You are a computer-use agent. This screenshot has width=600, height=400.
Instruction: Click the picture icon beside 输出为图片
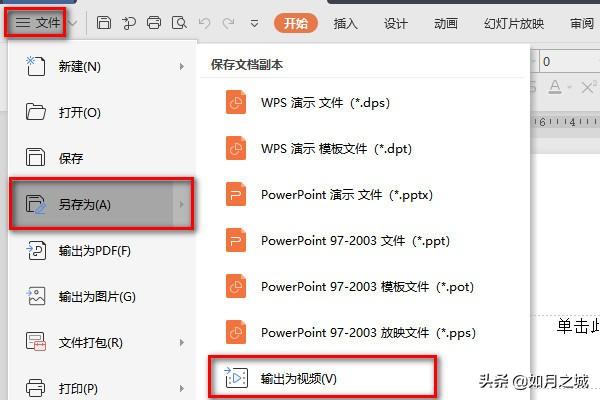[x=36, y=297]
